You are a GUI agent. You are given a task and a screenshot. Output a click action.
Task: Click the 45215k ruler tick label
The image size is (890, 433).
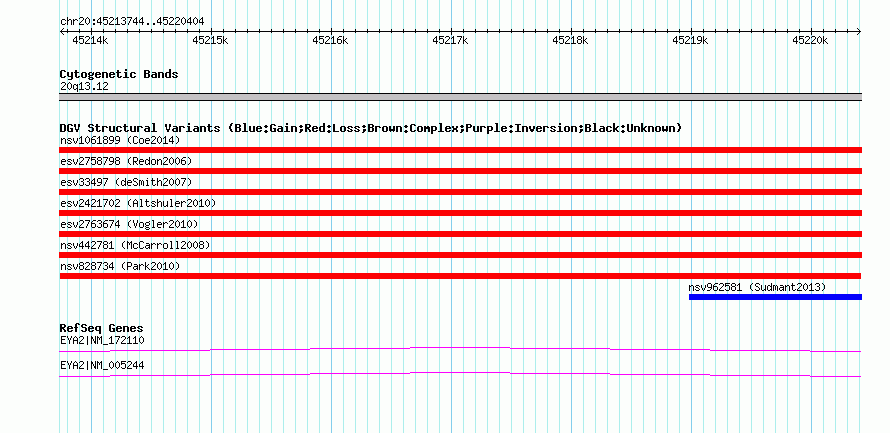click(210, 40)
